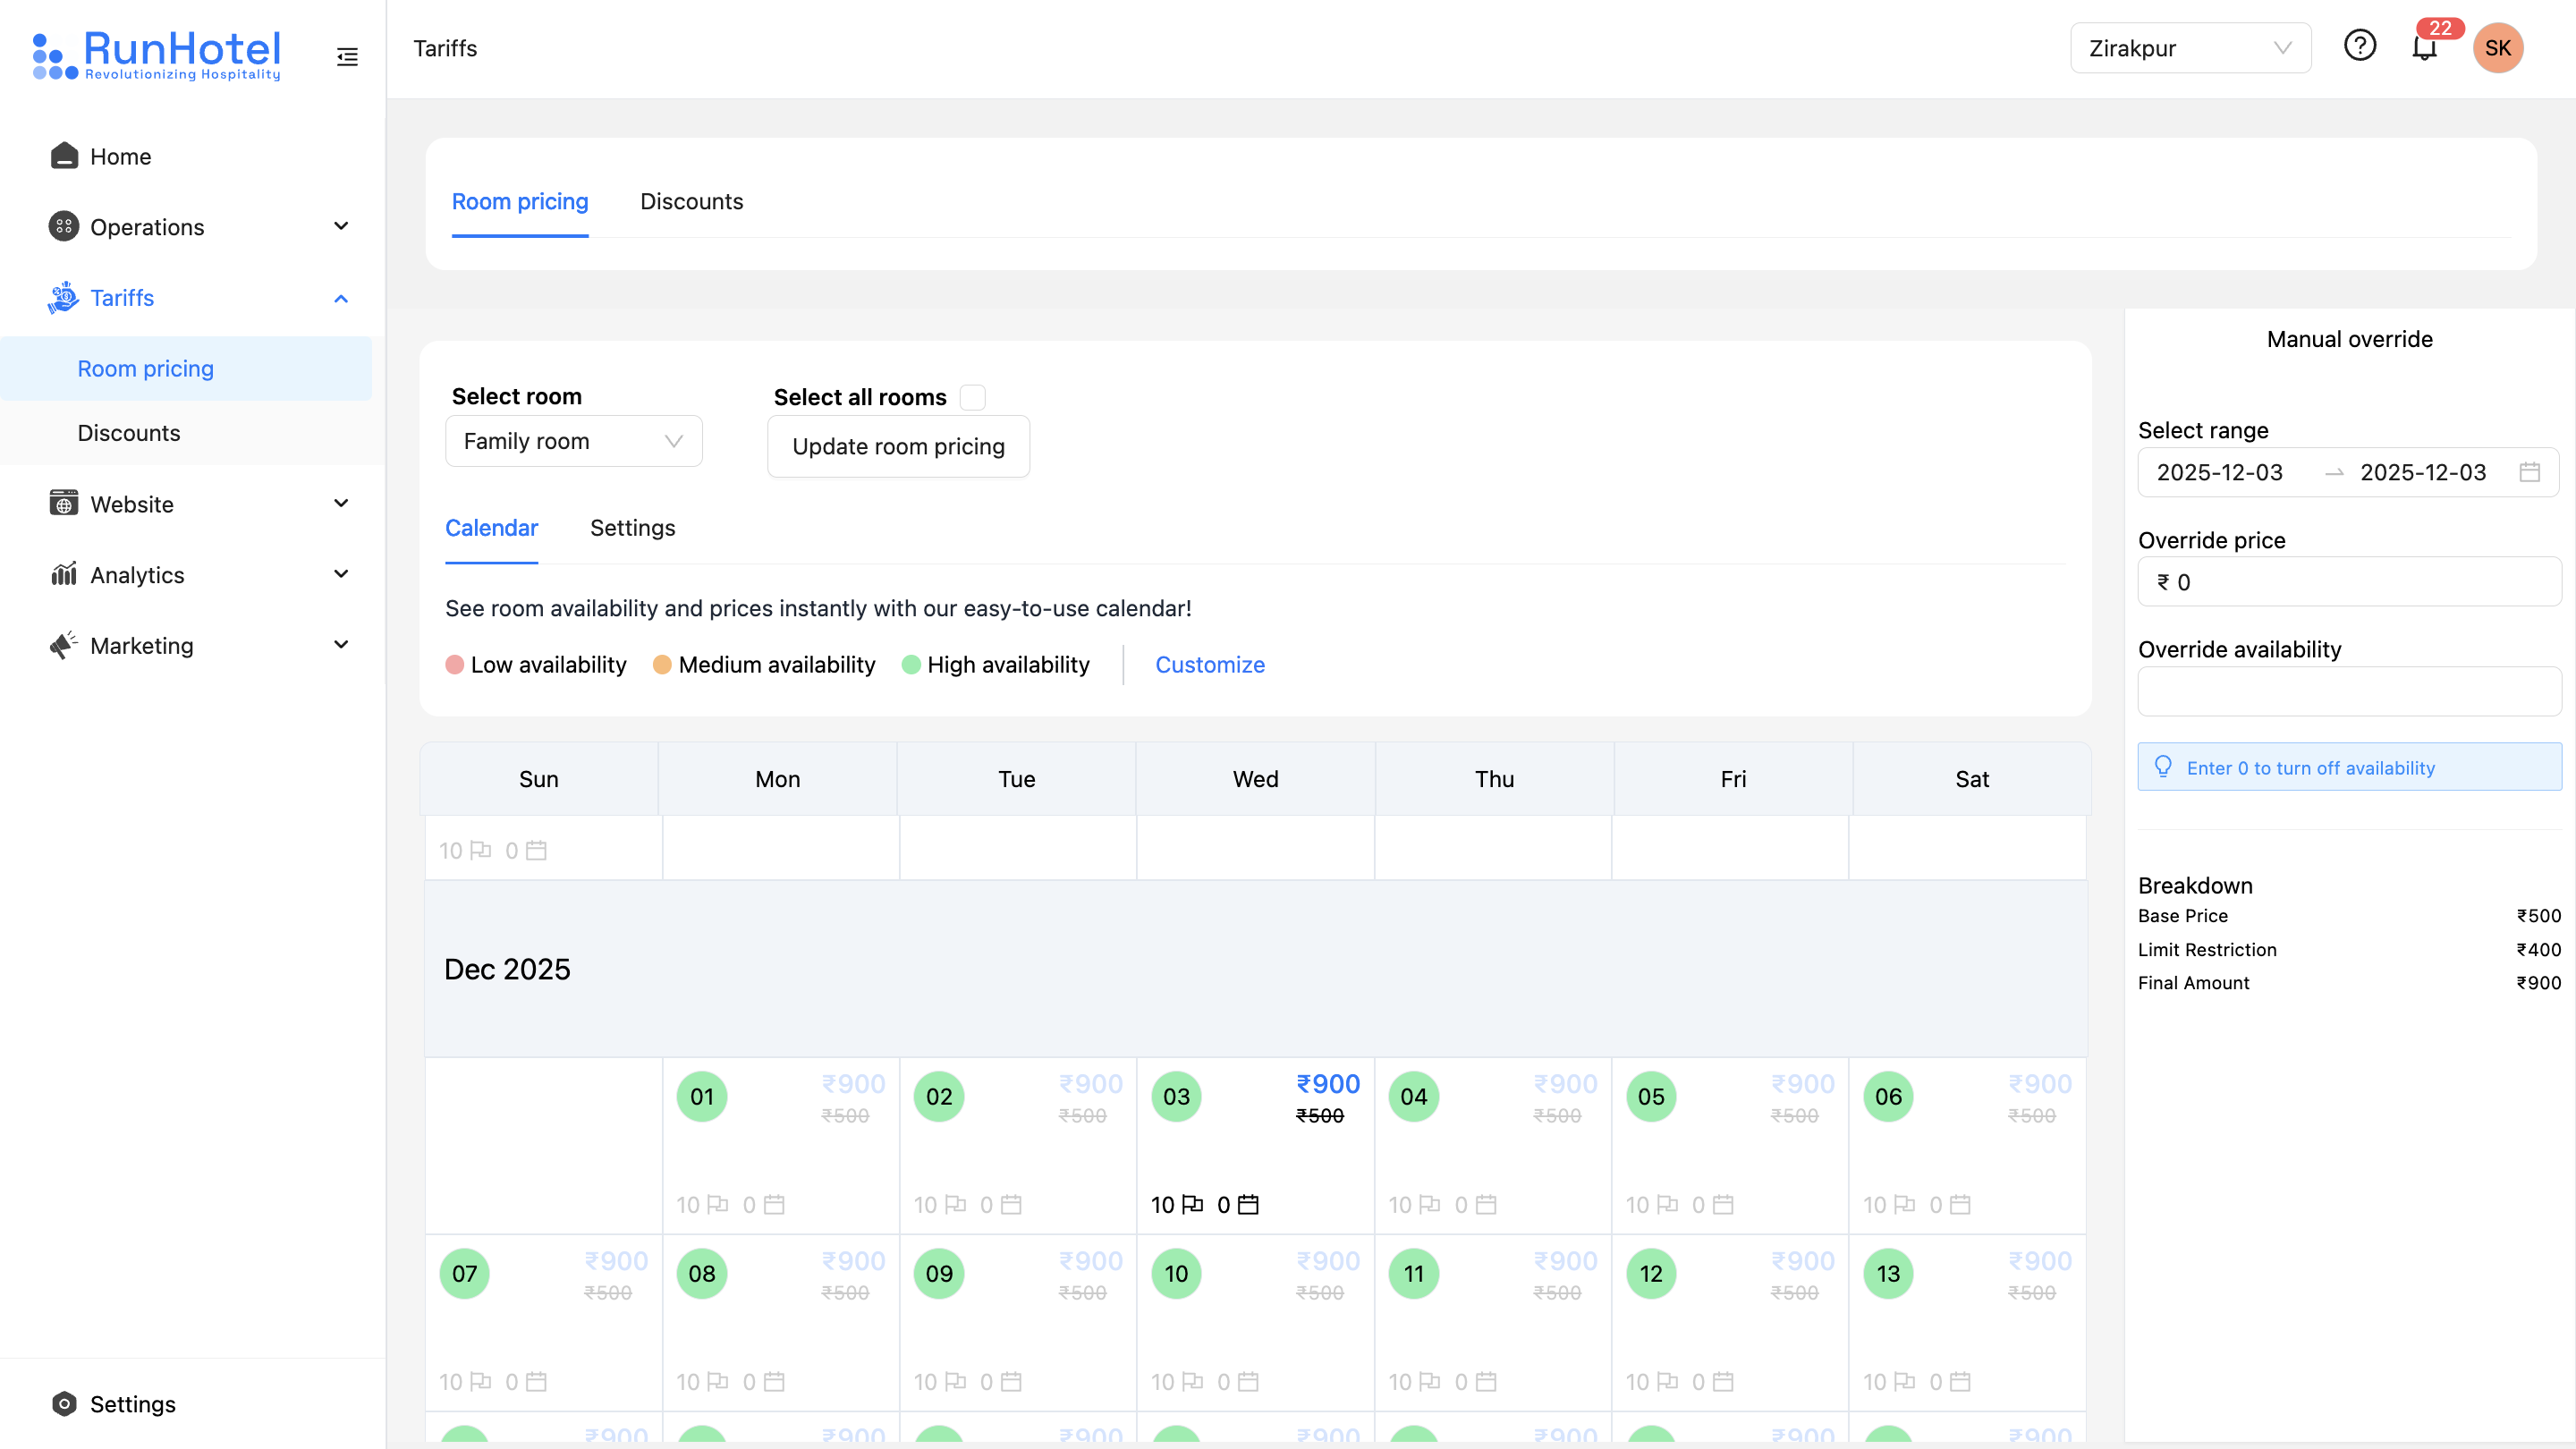Go to Home in sidebar
Viewport: 2576px width, 1449px height.
pyautogui.click(x=120, y=156)
